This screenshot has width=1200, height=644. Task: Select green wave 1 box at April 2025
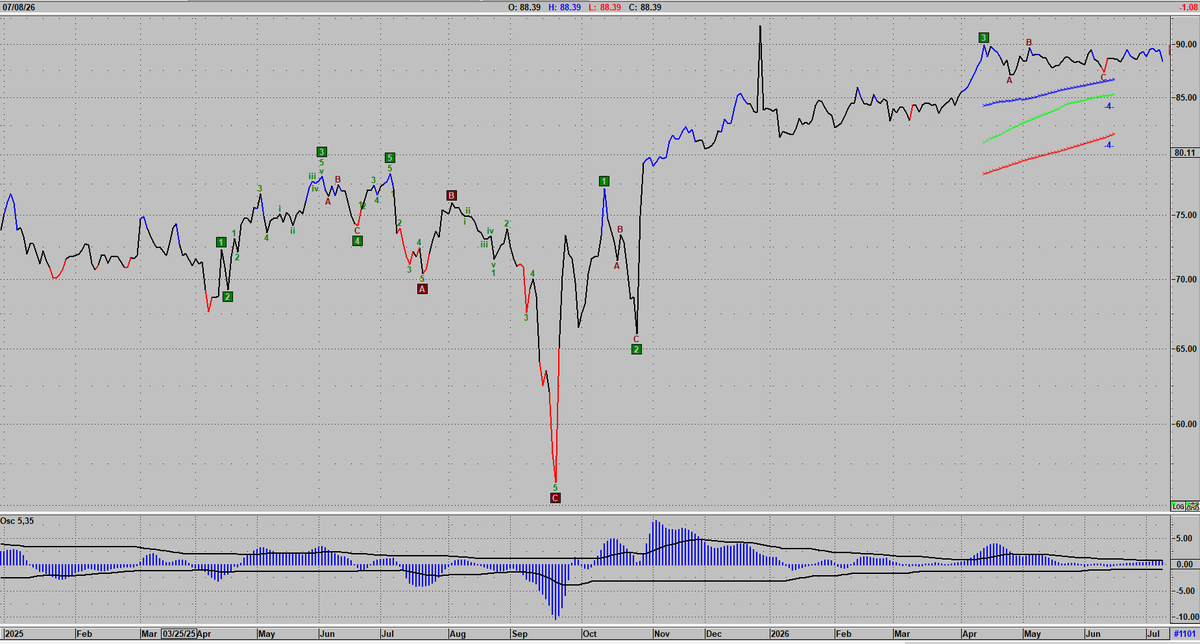[x=221, y=242]
